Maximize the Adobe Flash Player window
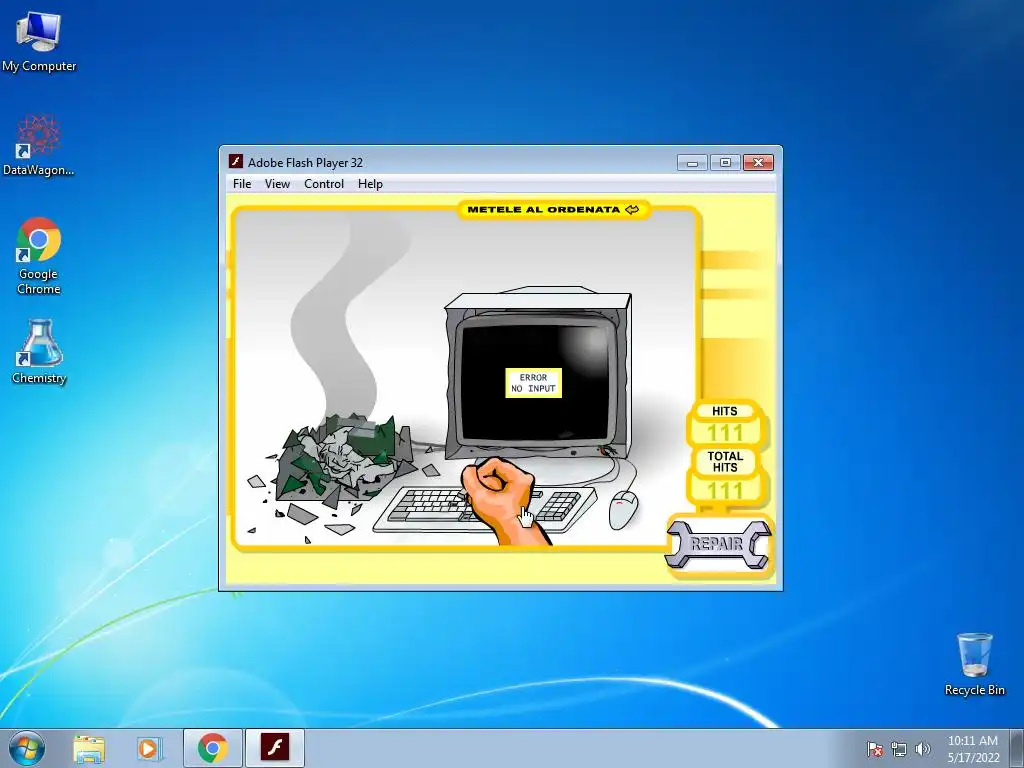The height and width of the screenshot is (768, 1024). click(725, 163)
